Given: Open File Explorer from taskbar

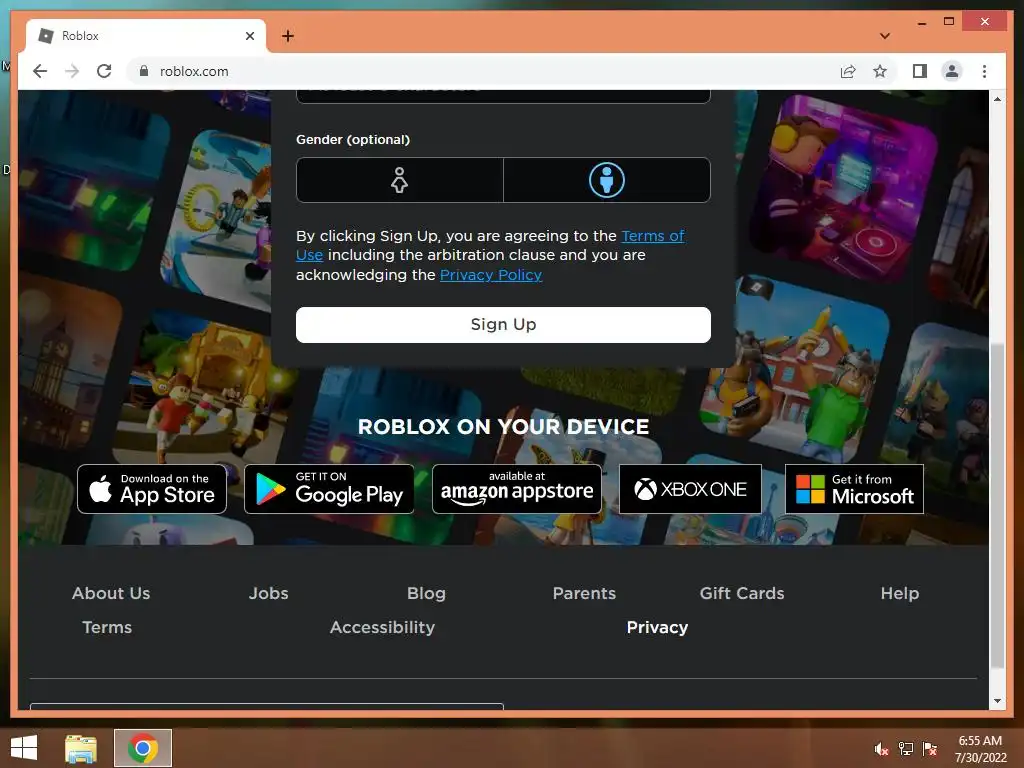Looking at the screenshot, I should click(x=81, y=748).
